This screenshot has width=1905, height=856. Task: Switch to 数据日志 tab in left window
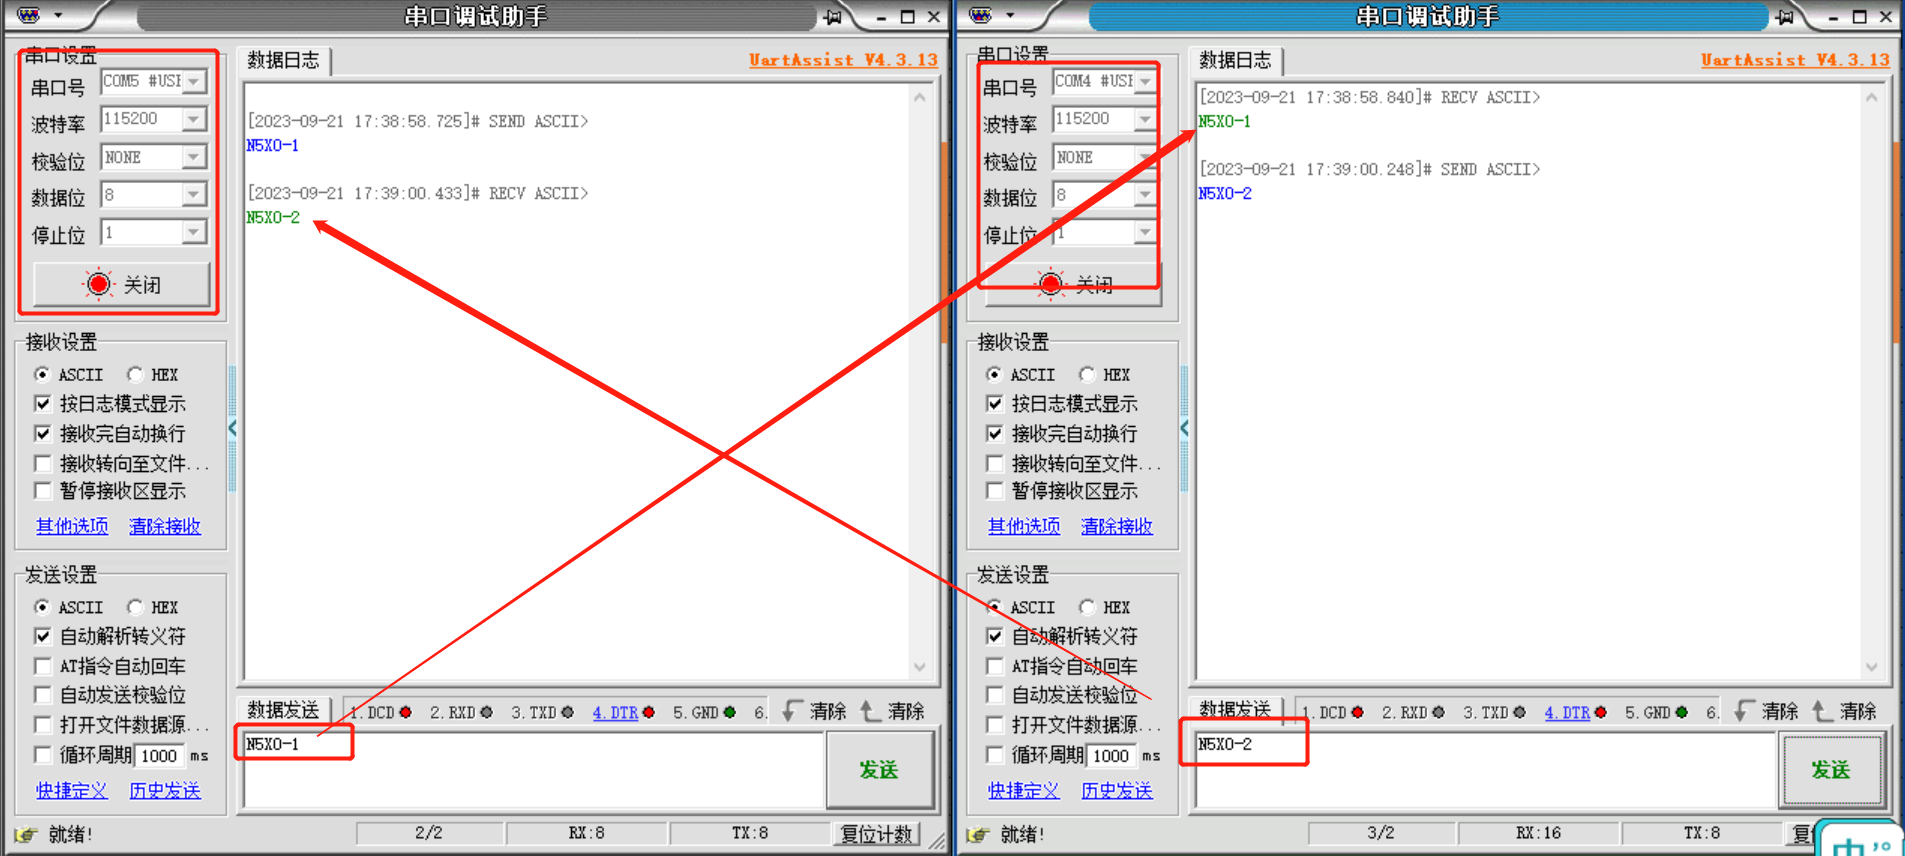(284, 60)
